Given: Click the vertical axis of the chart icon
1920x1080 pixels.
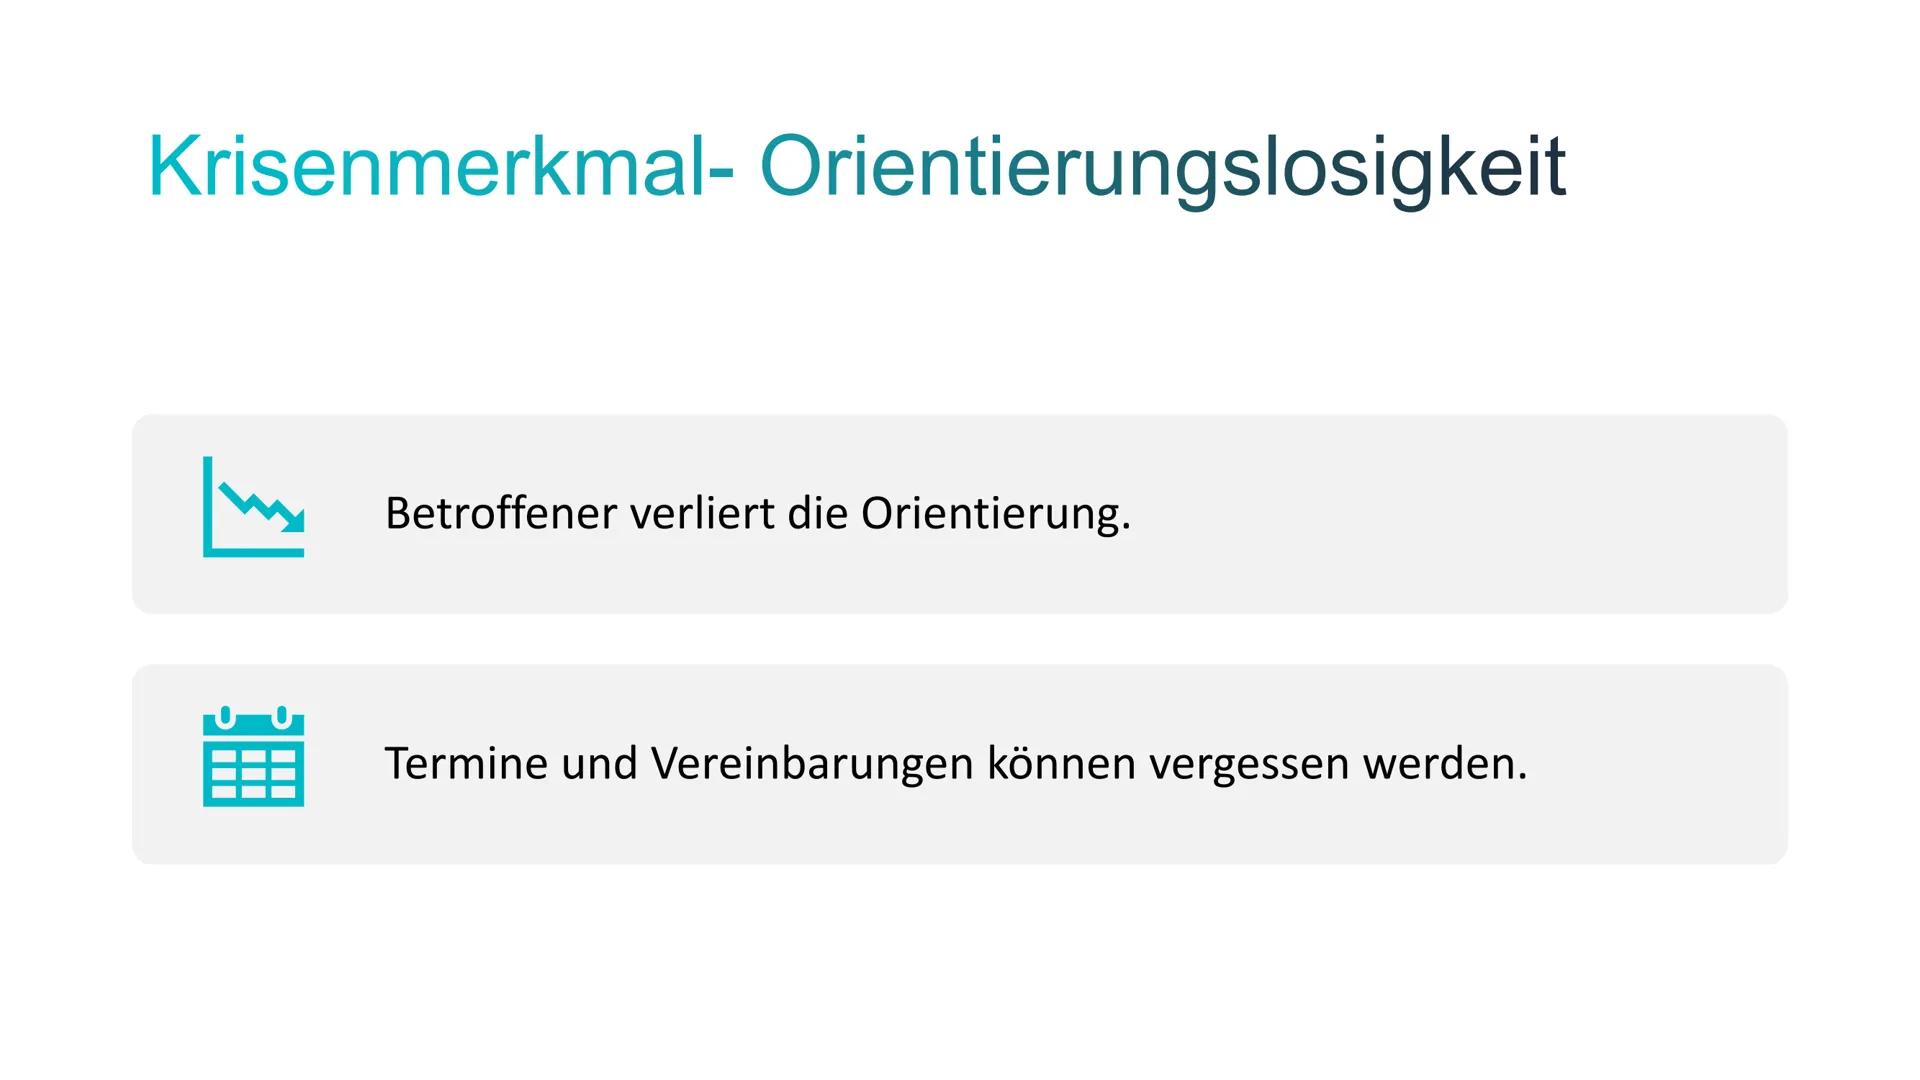Looking at the screenshot, I should click(208, 500).
